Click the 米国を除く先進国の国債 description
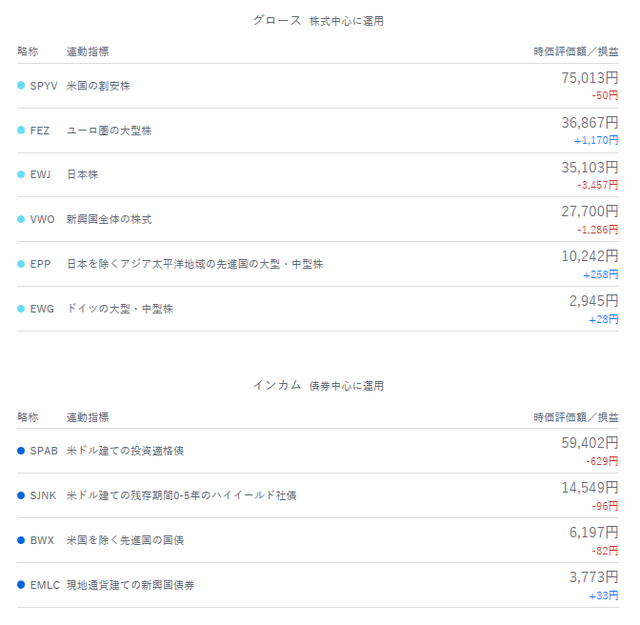Image resolution: width=640 pixels, height=625 pixels. coord(125,540)
